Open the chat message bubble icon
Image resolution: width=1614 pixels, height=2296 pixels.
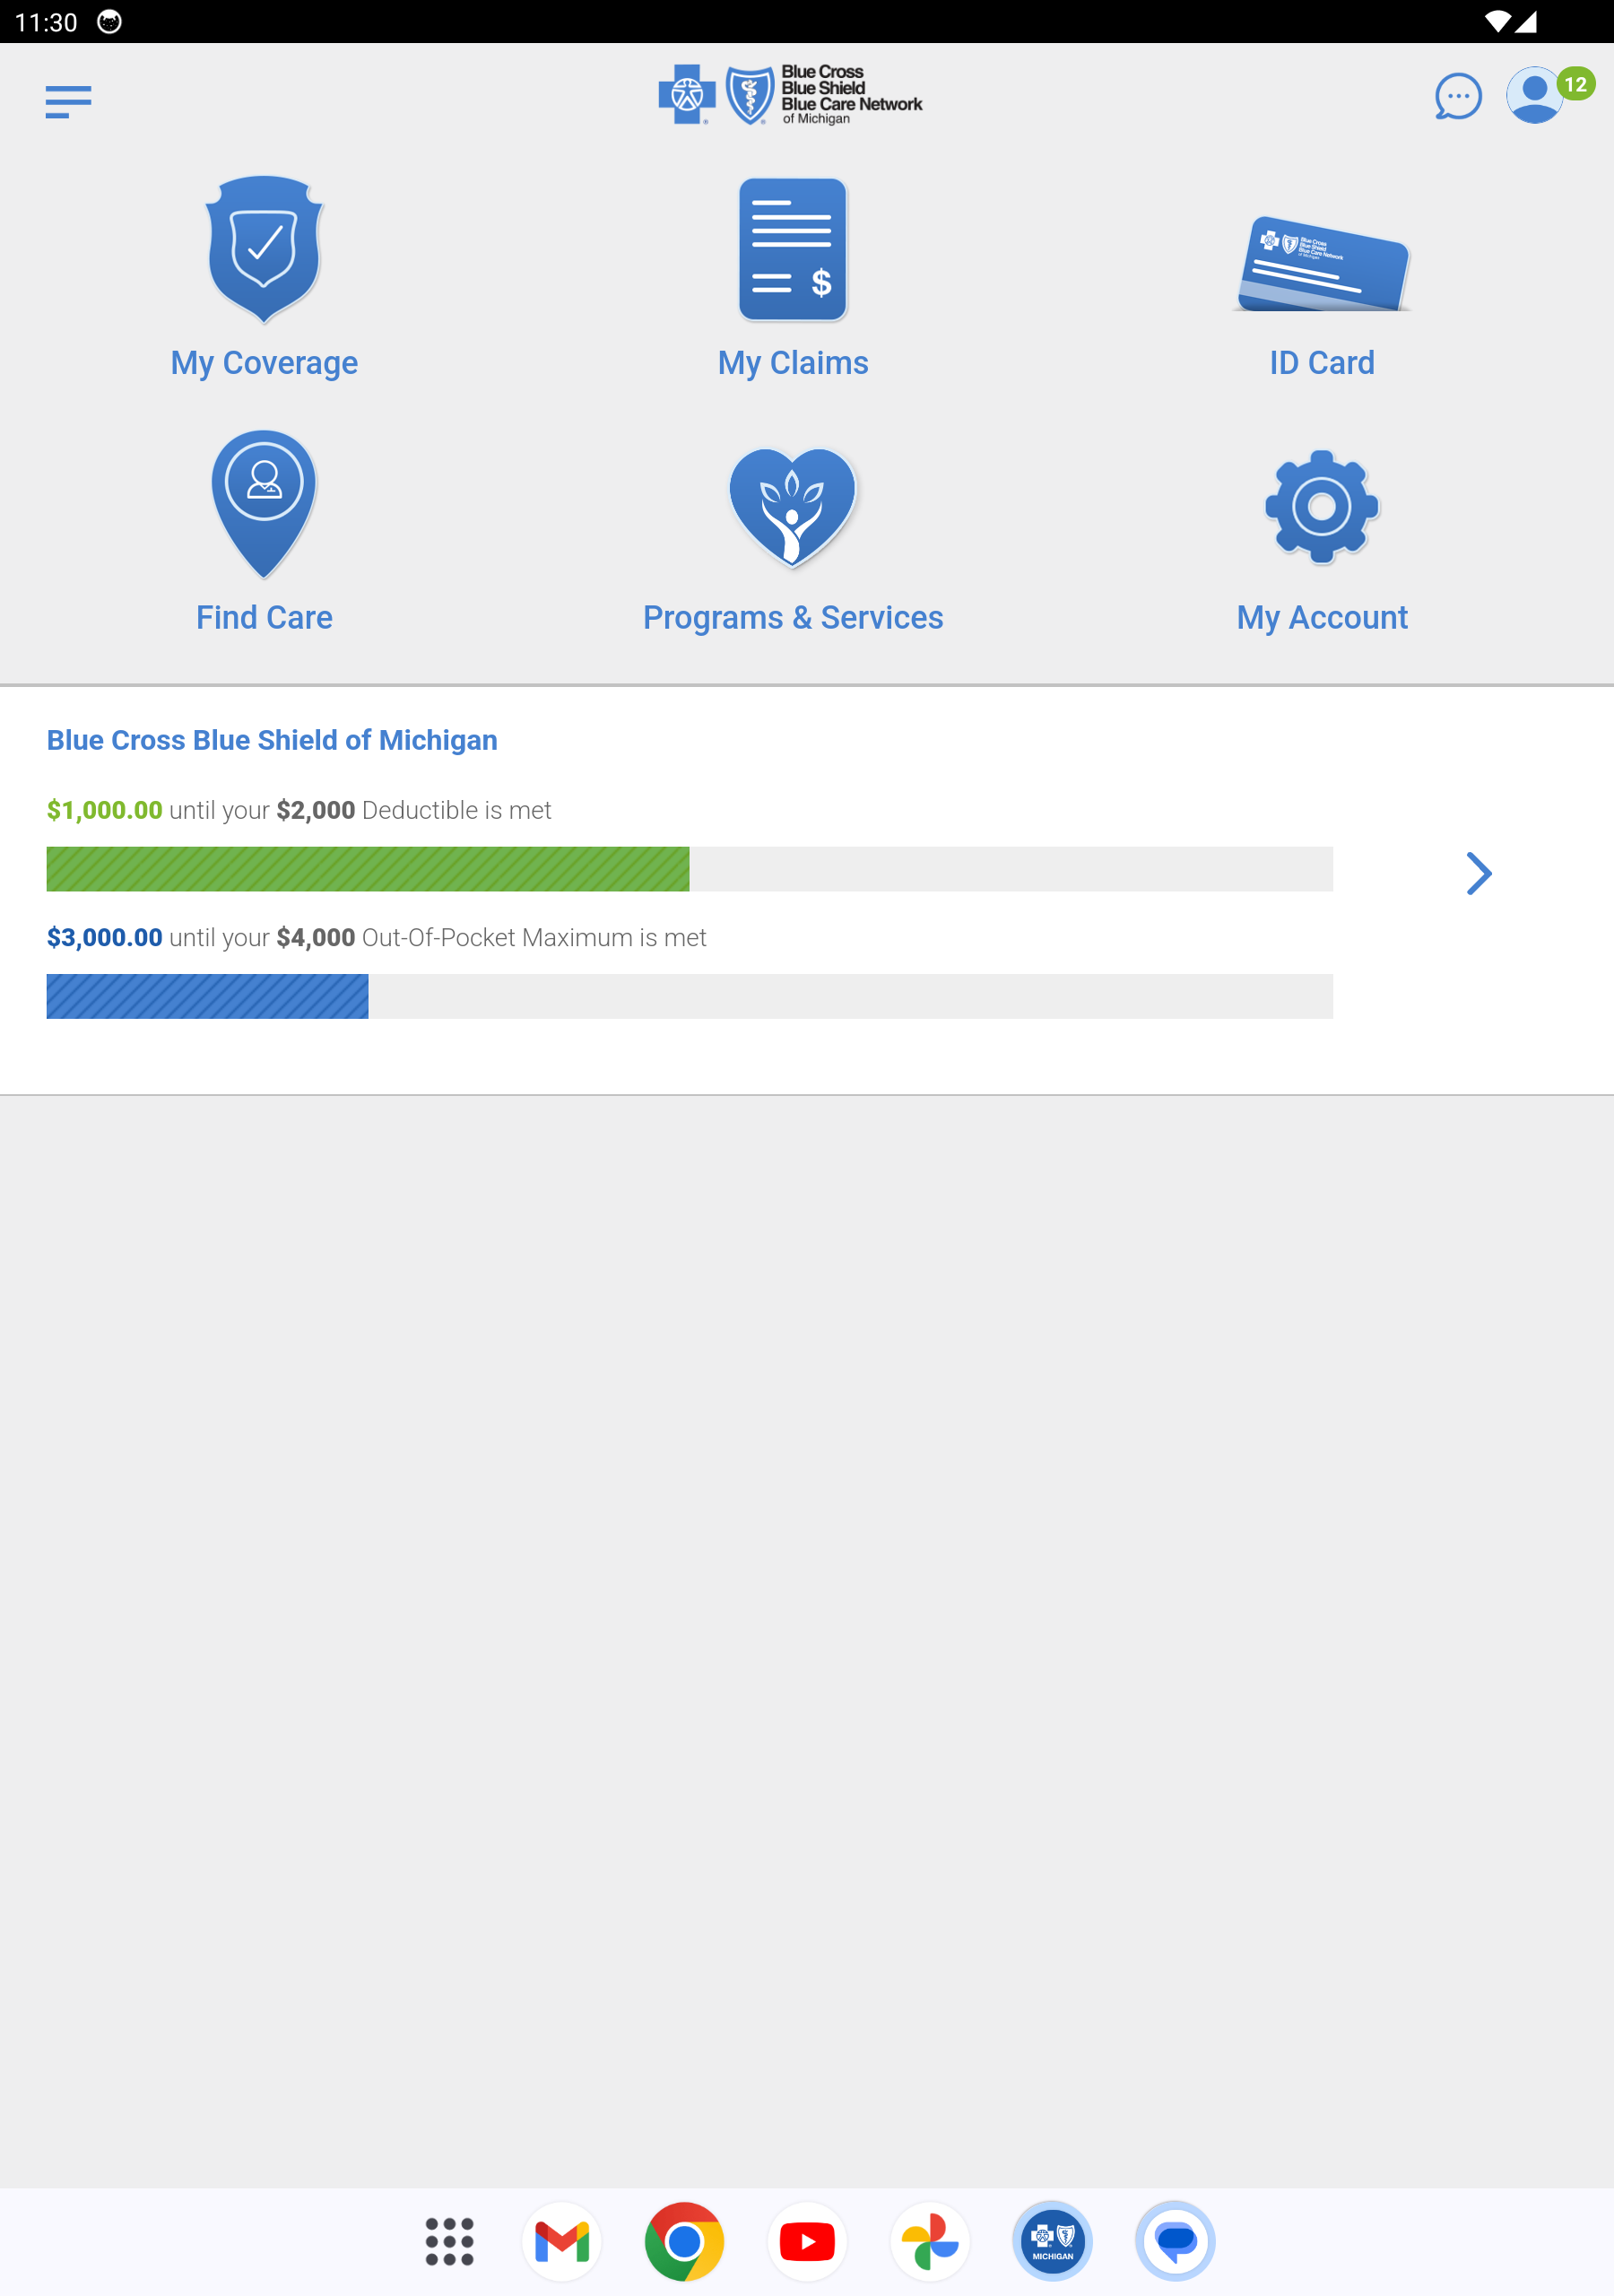[x=1457, y=97]
